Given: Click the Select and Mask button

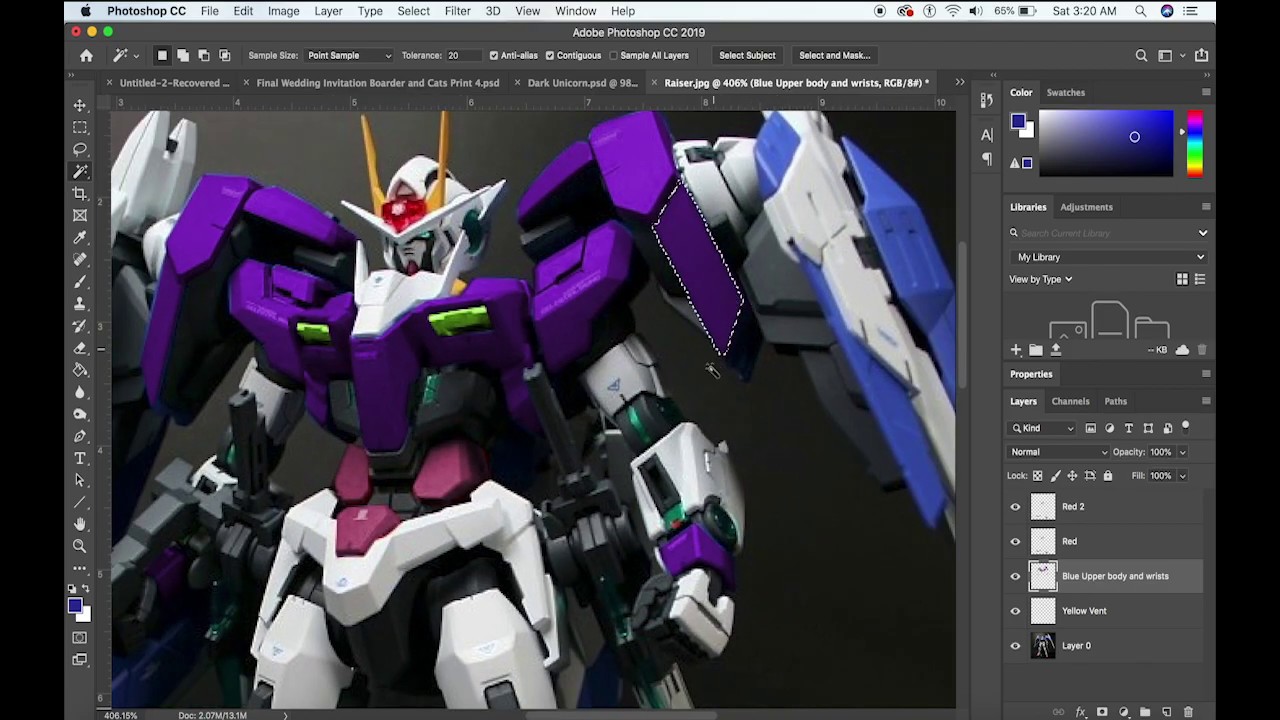Looking at the screenshot, I should click(835, 56).
